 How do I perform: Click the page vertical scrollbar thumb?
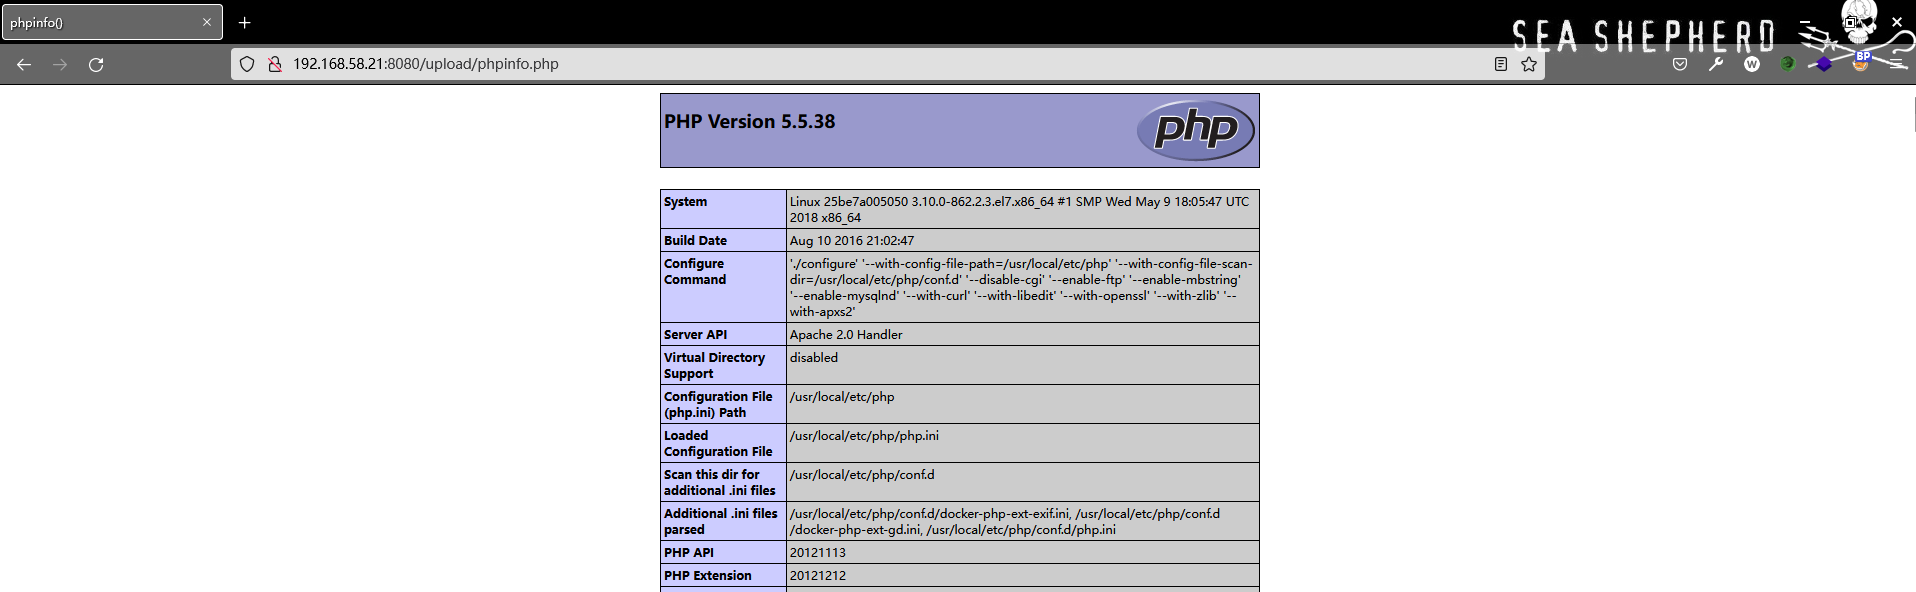coord(1914,115)
